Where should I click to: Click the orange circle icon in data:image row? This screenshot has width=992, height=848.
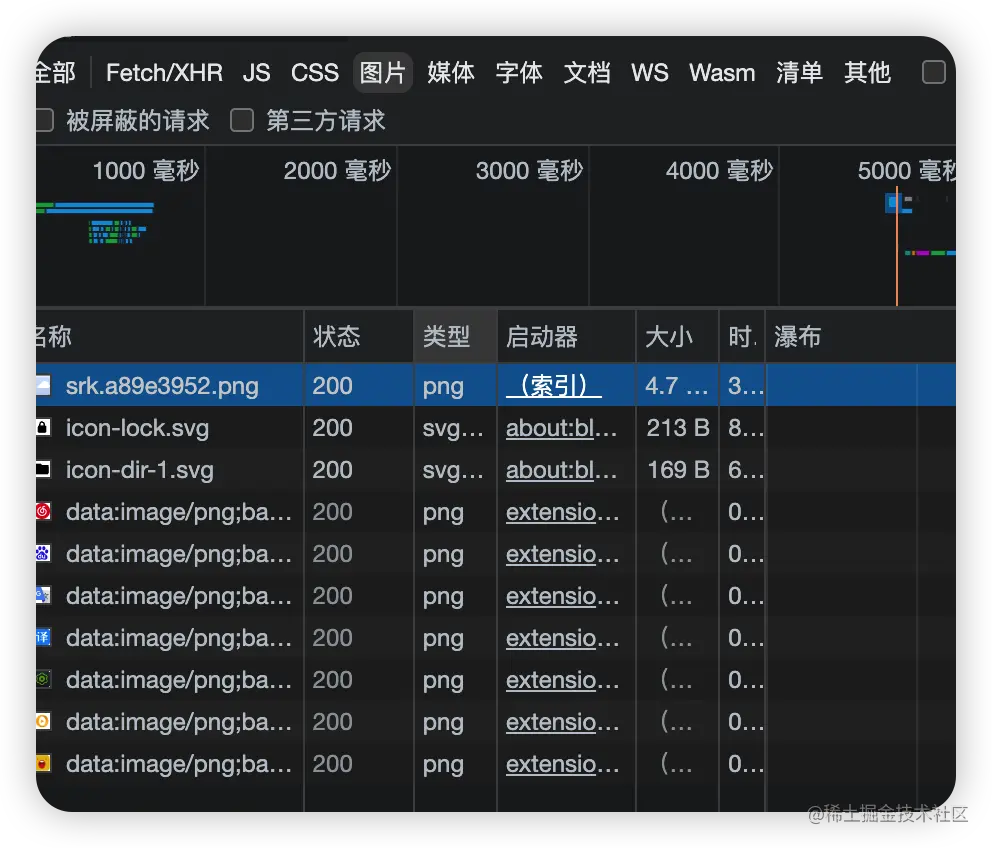pos(43,721)
